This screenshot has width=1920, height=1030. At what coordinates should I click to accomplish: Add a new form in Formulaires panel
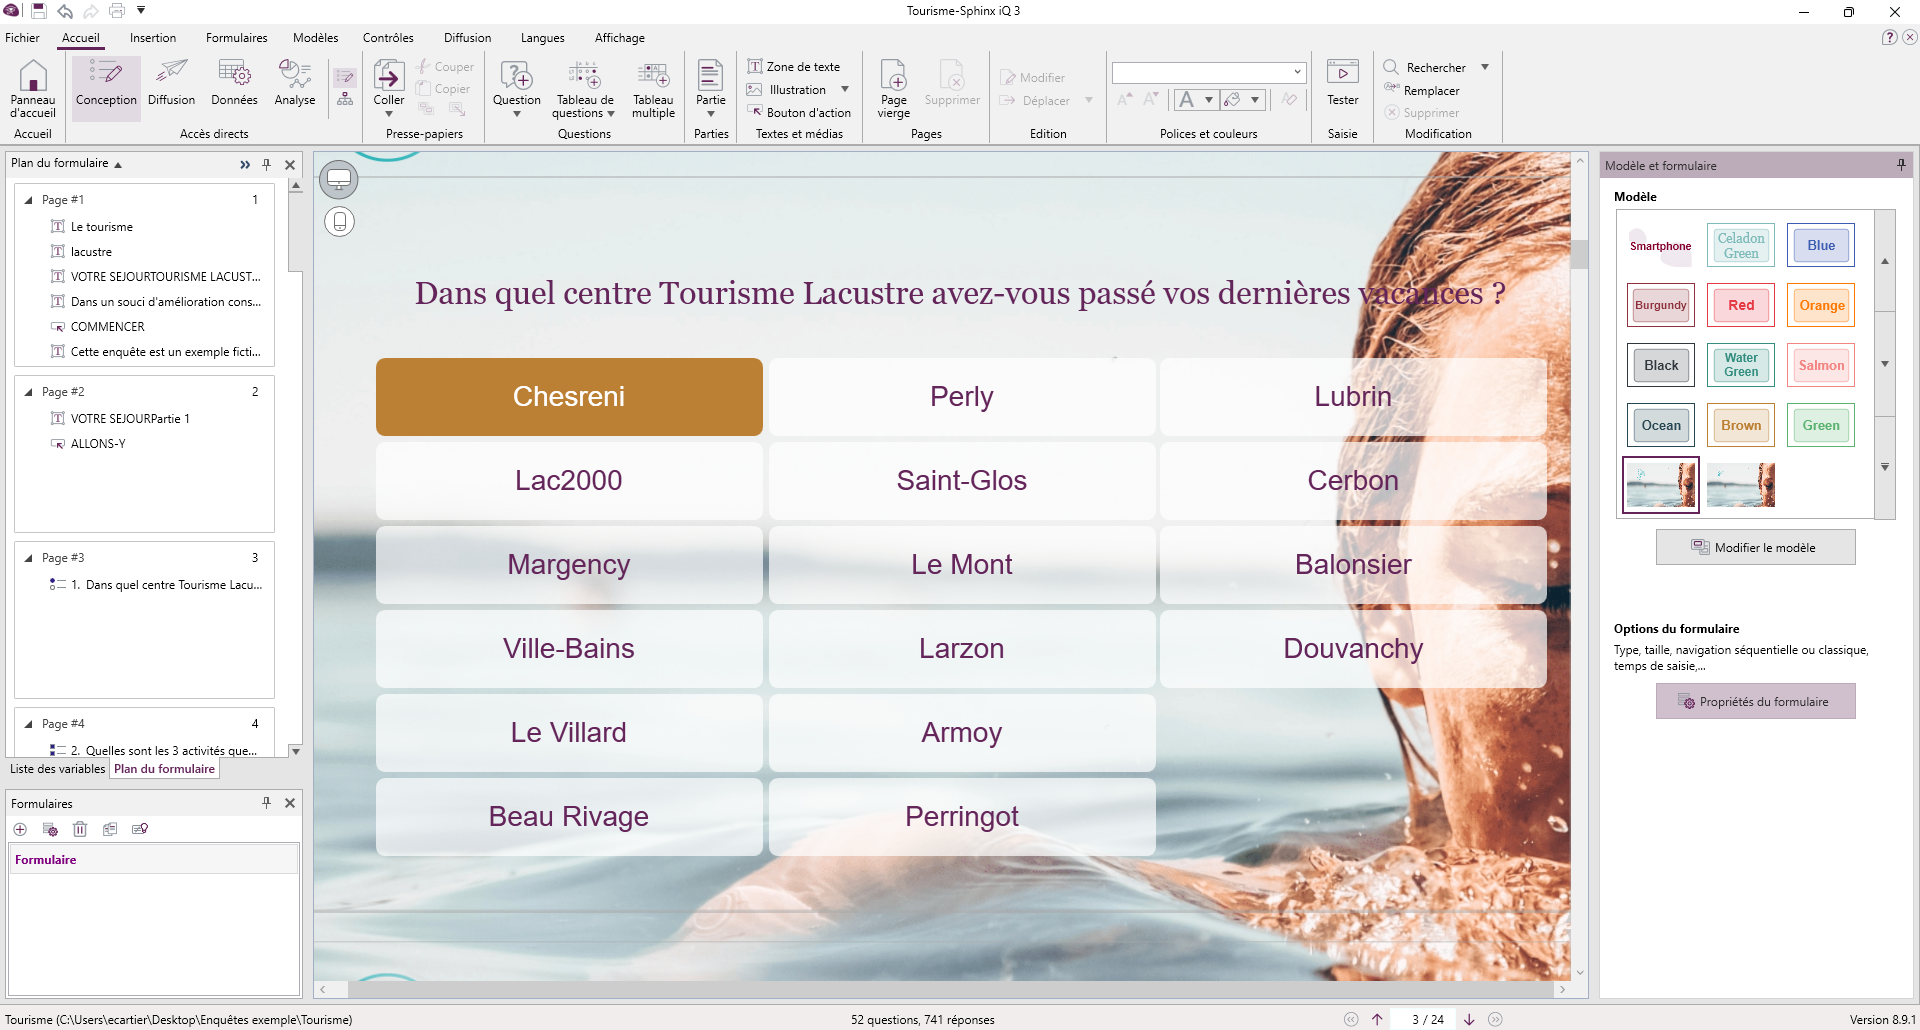coord(20,829)
